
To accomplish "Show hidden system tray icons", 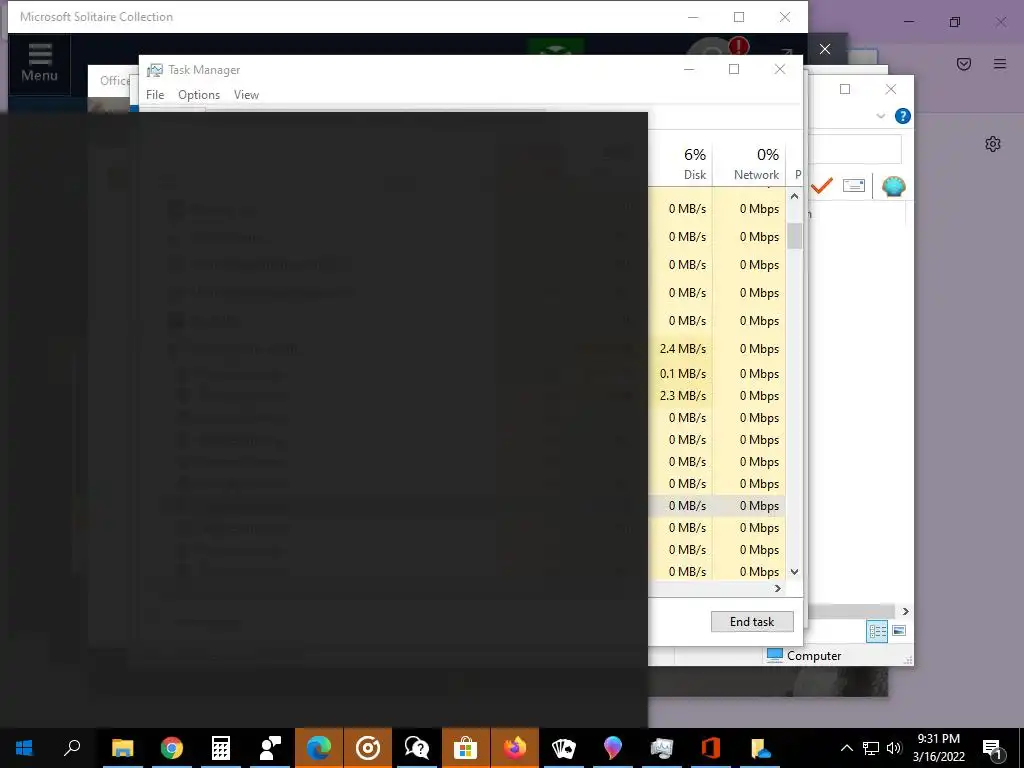I will (x=846, y=748).
